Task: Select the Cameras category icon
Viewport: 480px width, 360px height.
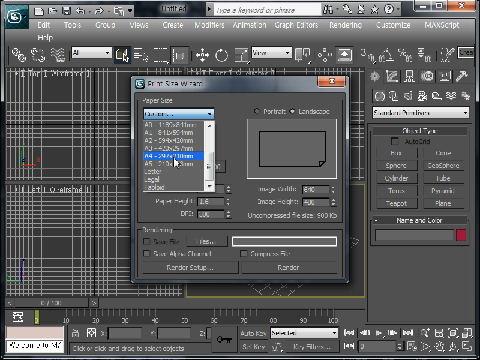Action: (x=422, y=96)
